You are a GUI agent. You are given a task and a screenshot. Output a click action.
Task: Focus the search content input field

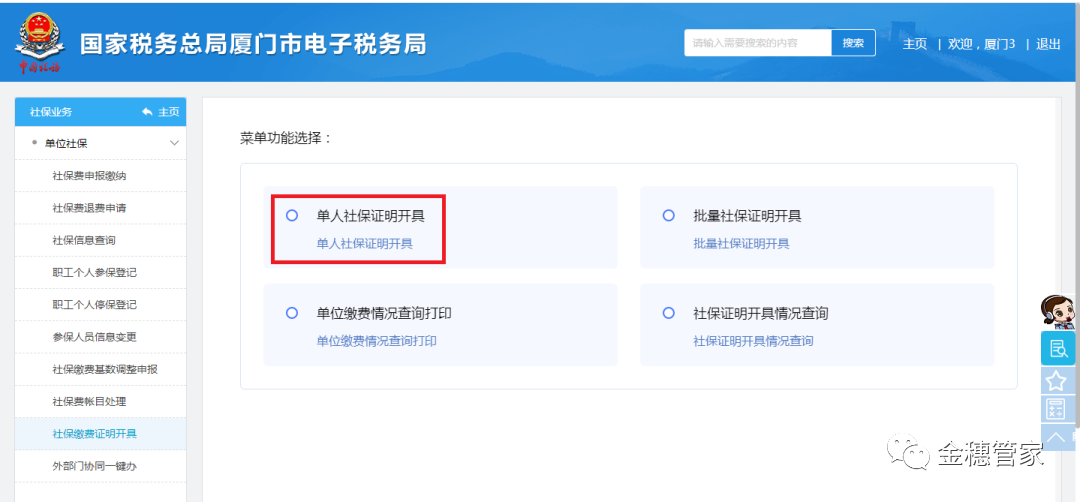[758, 43]
